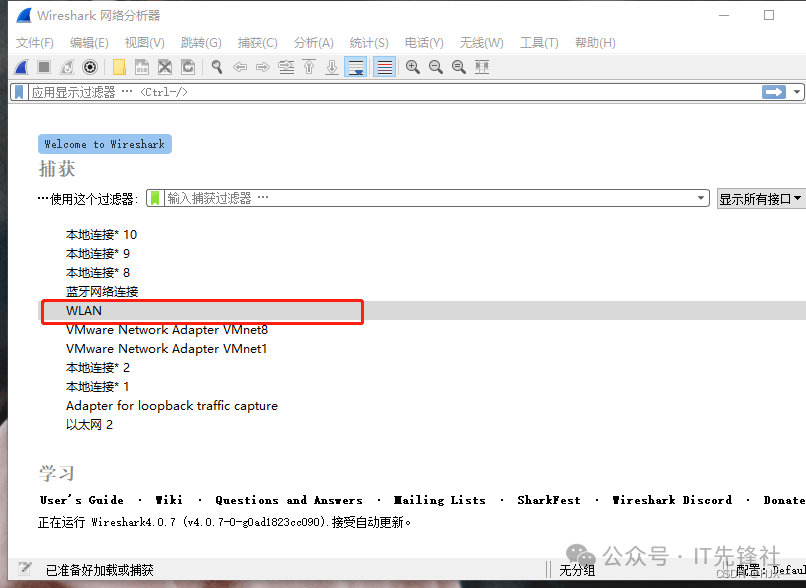
Task: Open the Wireshark Discord link
Action: (x=672, y=500)
